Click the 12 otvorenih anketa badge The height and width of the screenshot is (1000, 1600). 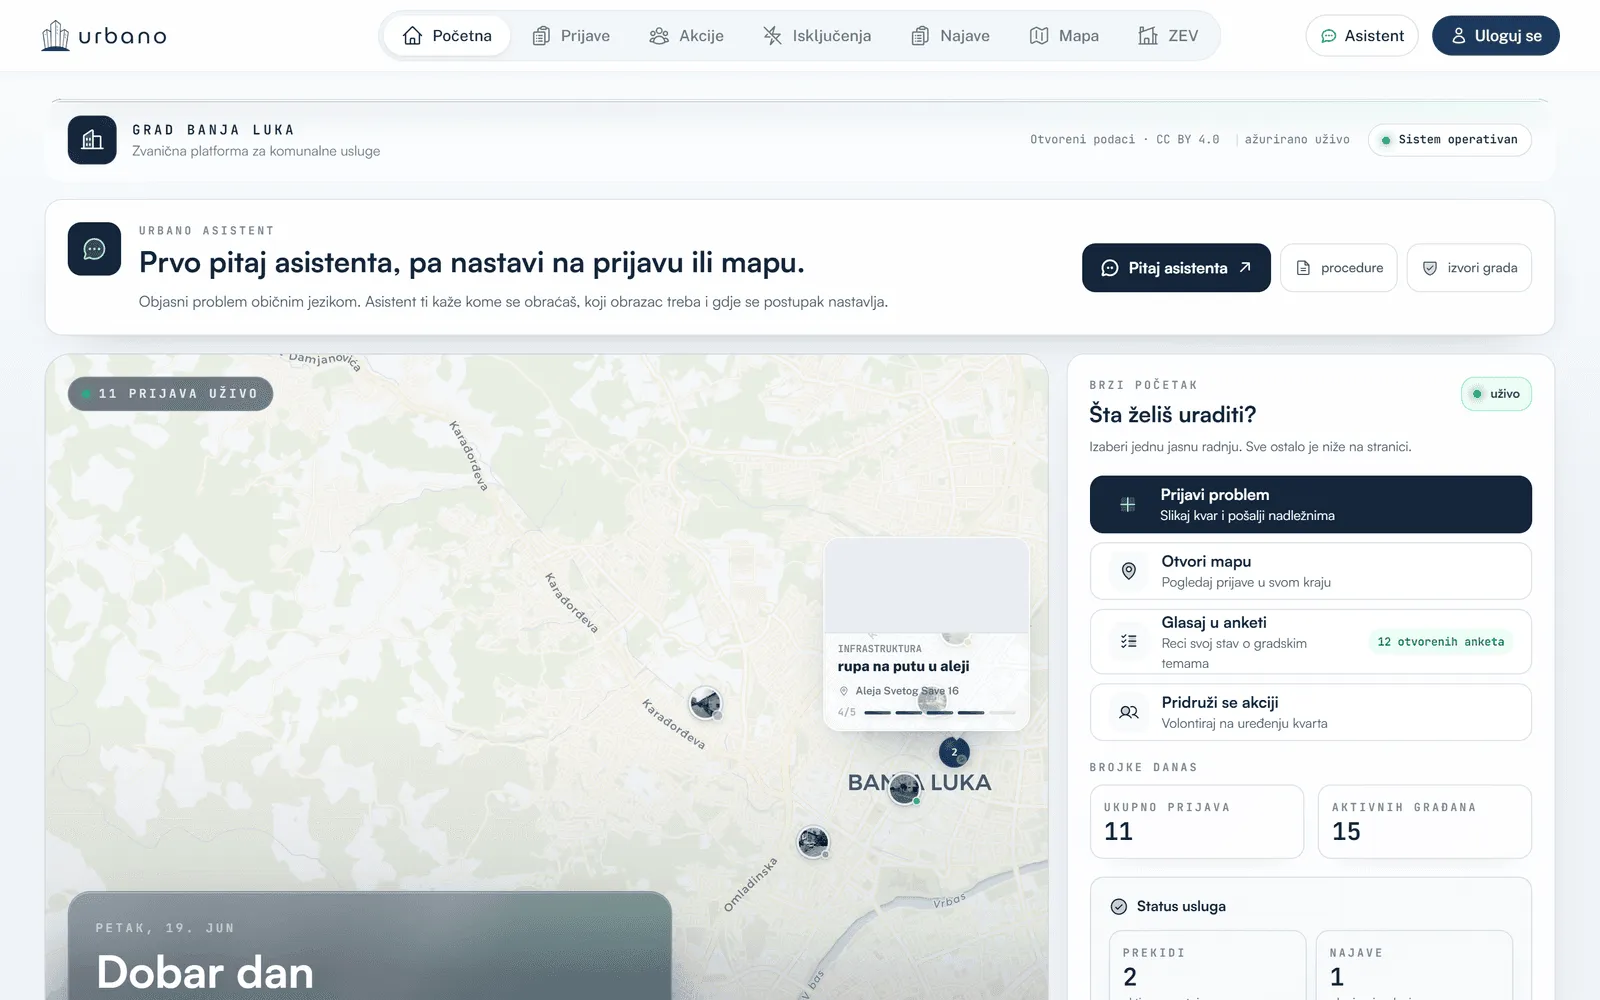(x=1440, y=642)
